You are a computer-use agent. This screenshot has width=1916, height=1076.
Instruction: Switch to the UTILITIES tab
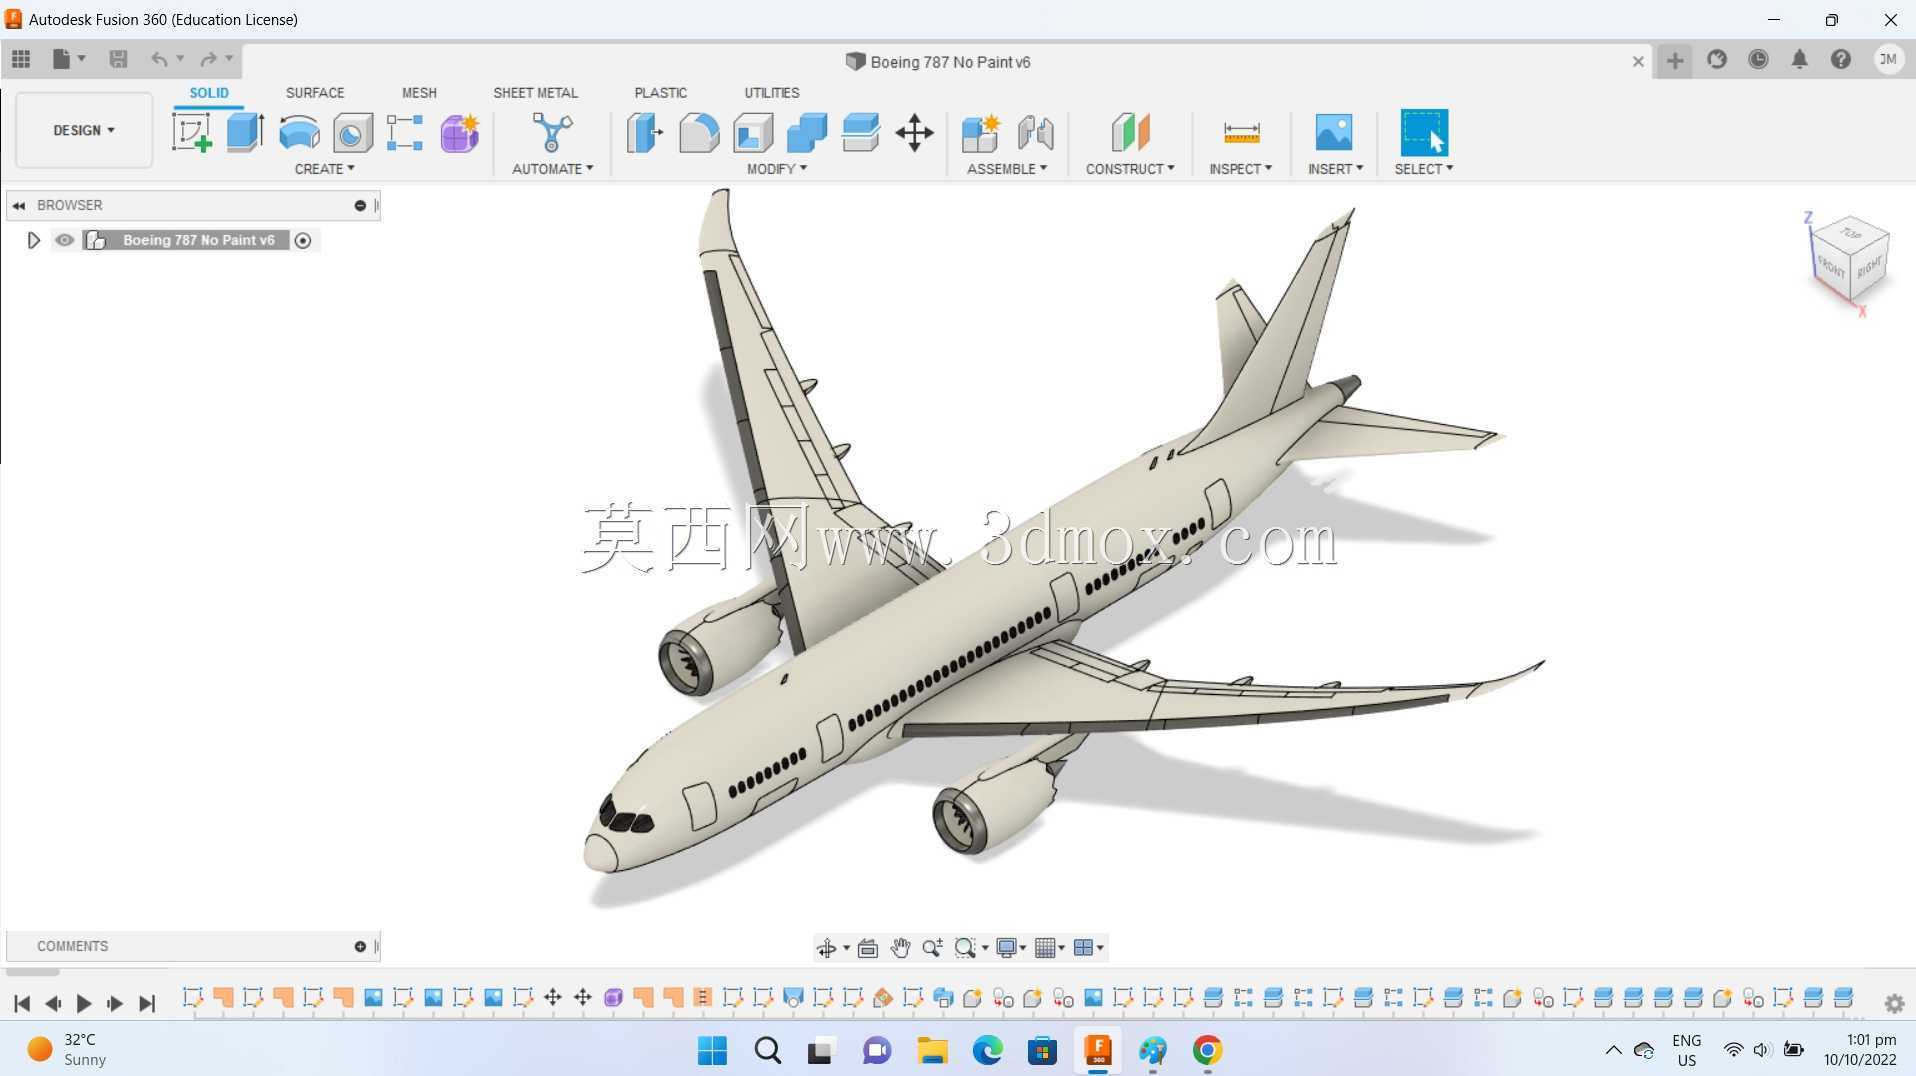pyautogui.click(x=771, y=93)
